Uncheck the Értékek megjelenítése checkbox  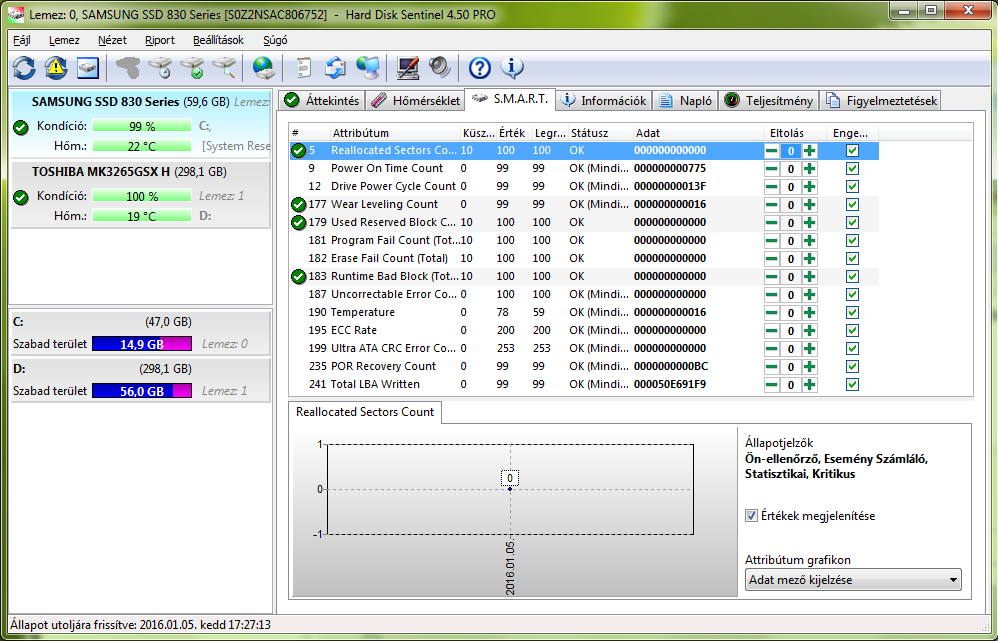[751, 516]
